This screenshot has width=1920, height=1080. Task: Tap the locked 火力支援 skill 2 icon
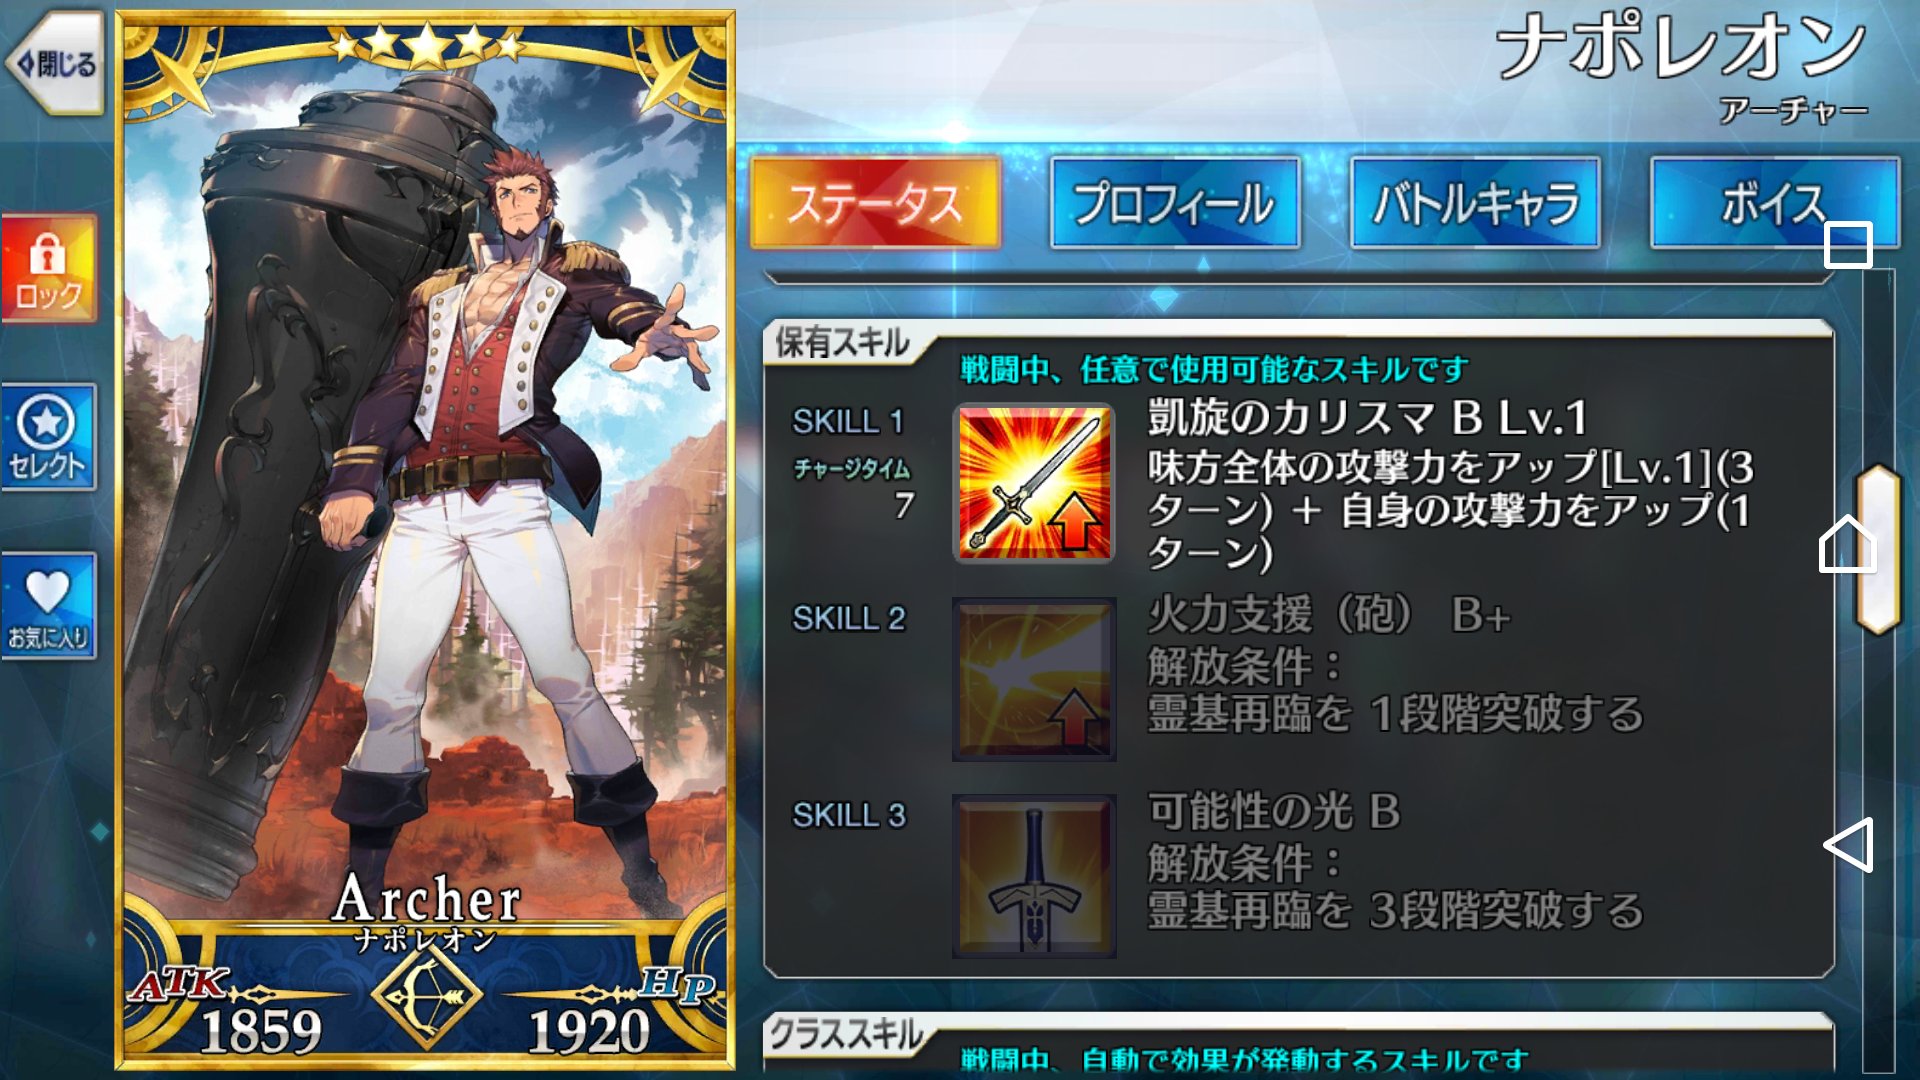[1034, 680]
